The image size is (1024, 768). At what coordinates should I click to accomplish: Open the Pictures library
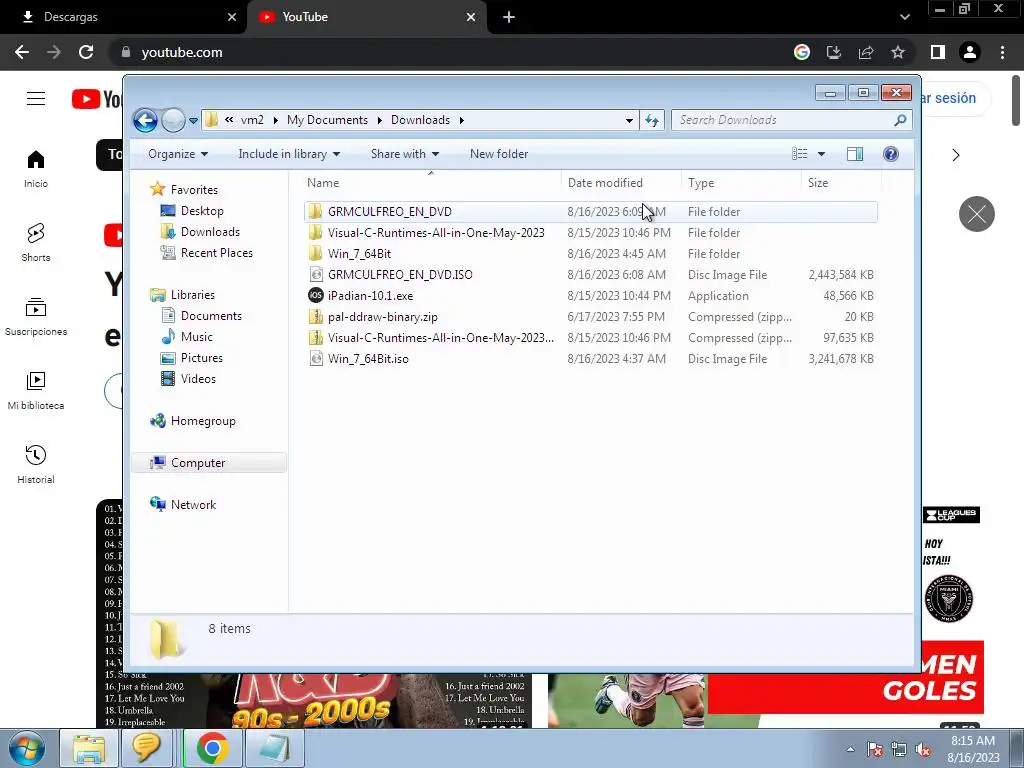tap(201, 358)
